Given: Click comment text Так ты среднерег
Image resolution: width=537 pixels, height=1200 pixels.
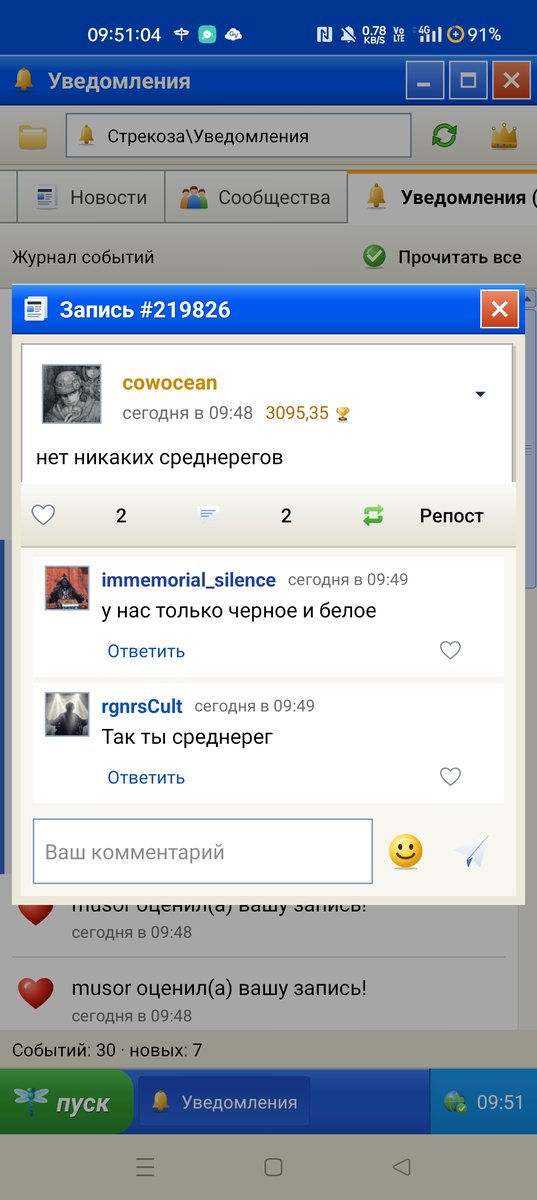Looking at the screenshot, I should (188, 738).
